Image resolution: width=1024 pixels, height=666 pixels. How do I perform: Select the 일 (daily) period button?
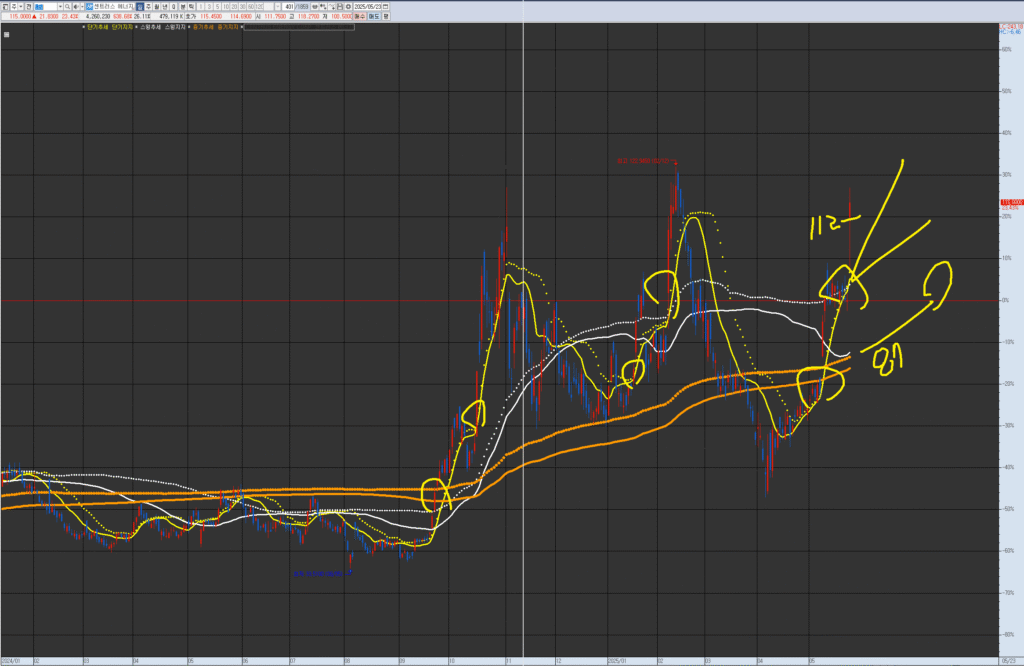tap(140, 7)
